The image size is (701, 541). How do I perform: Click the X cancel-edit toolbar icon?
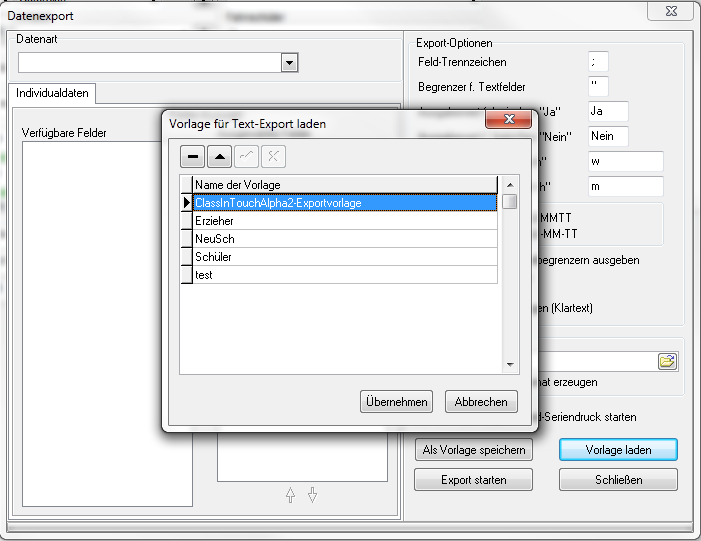click(272, 157)
